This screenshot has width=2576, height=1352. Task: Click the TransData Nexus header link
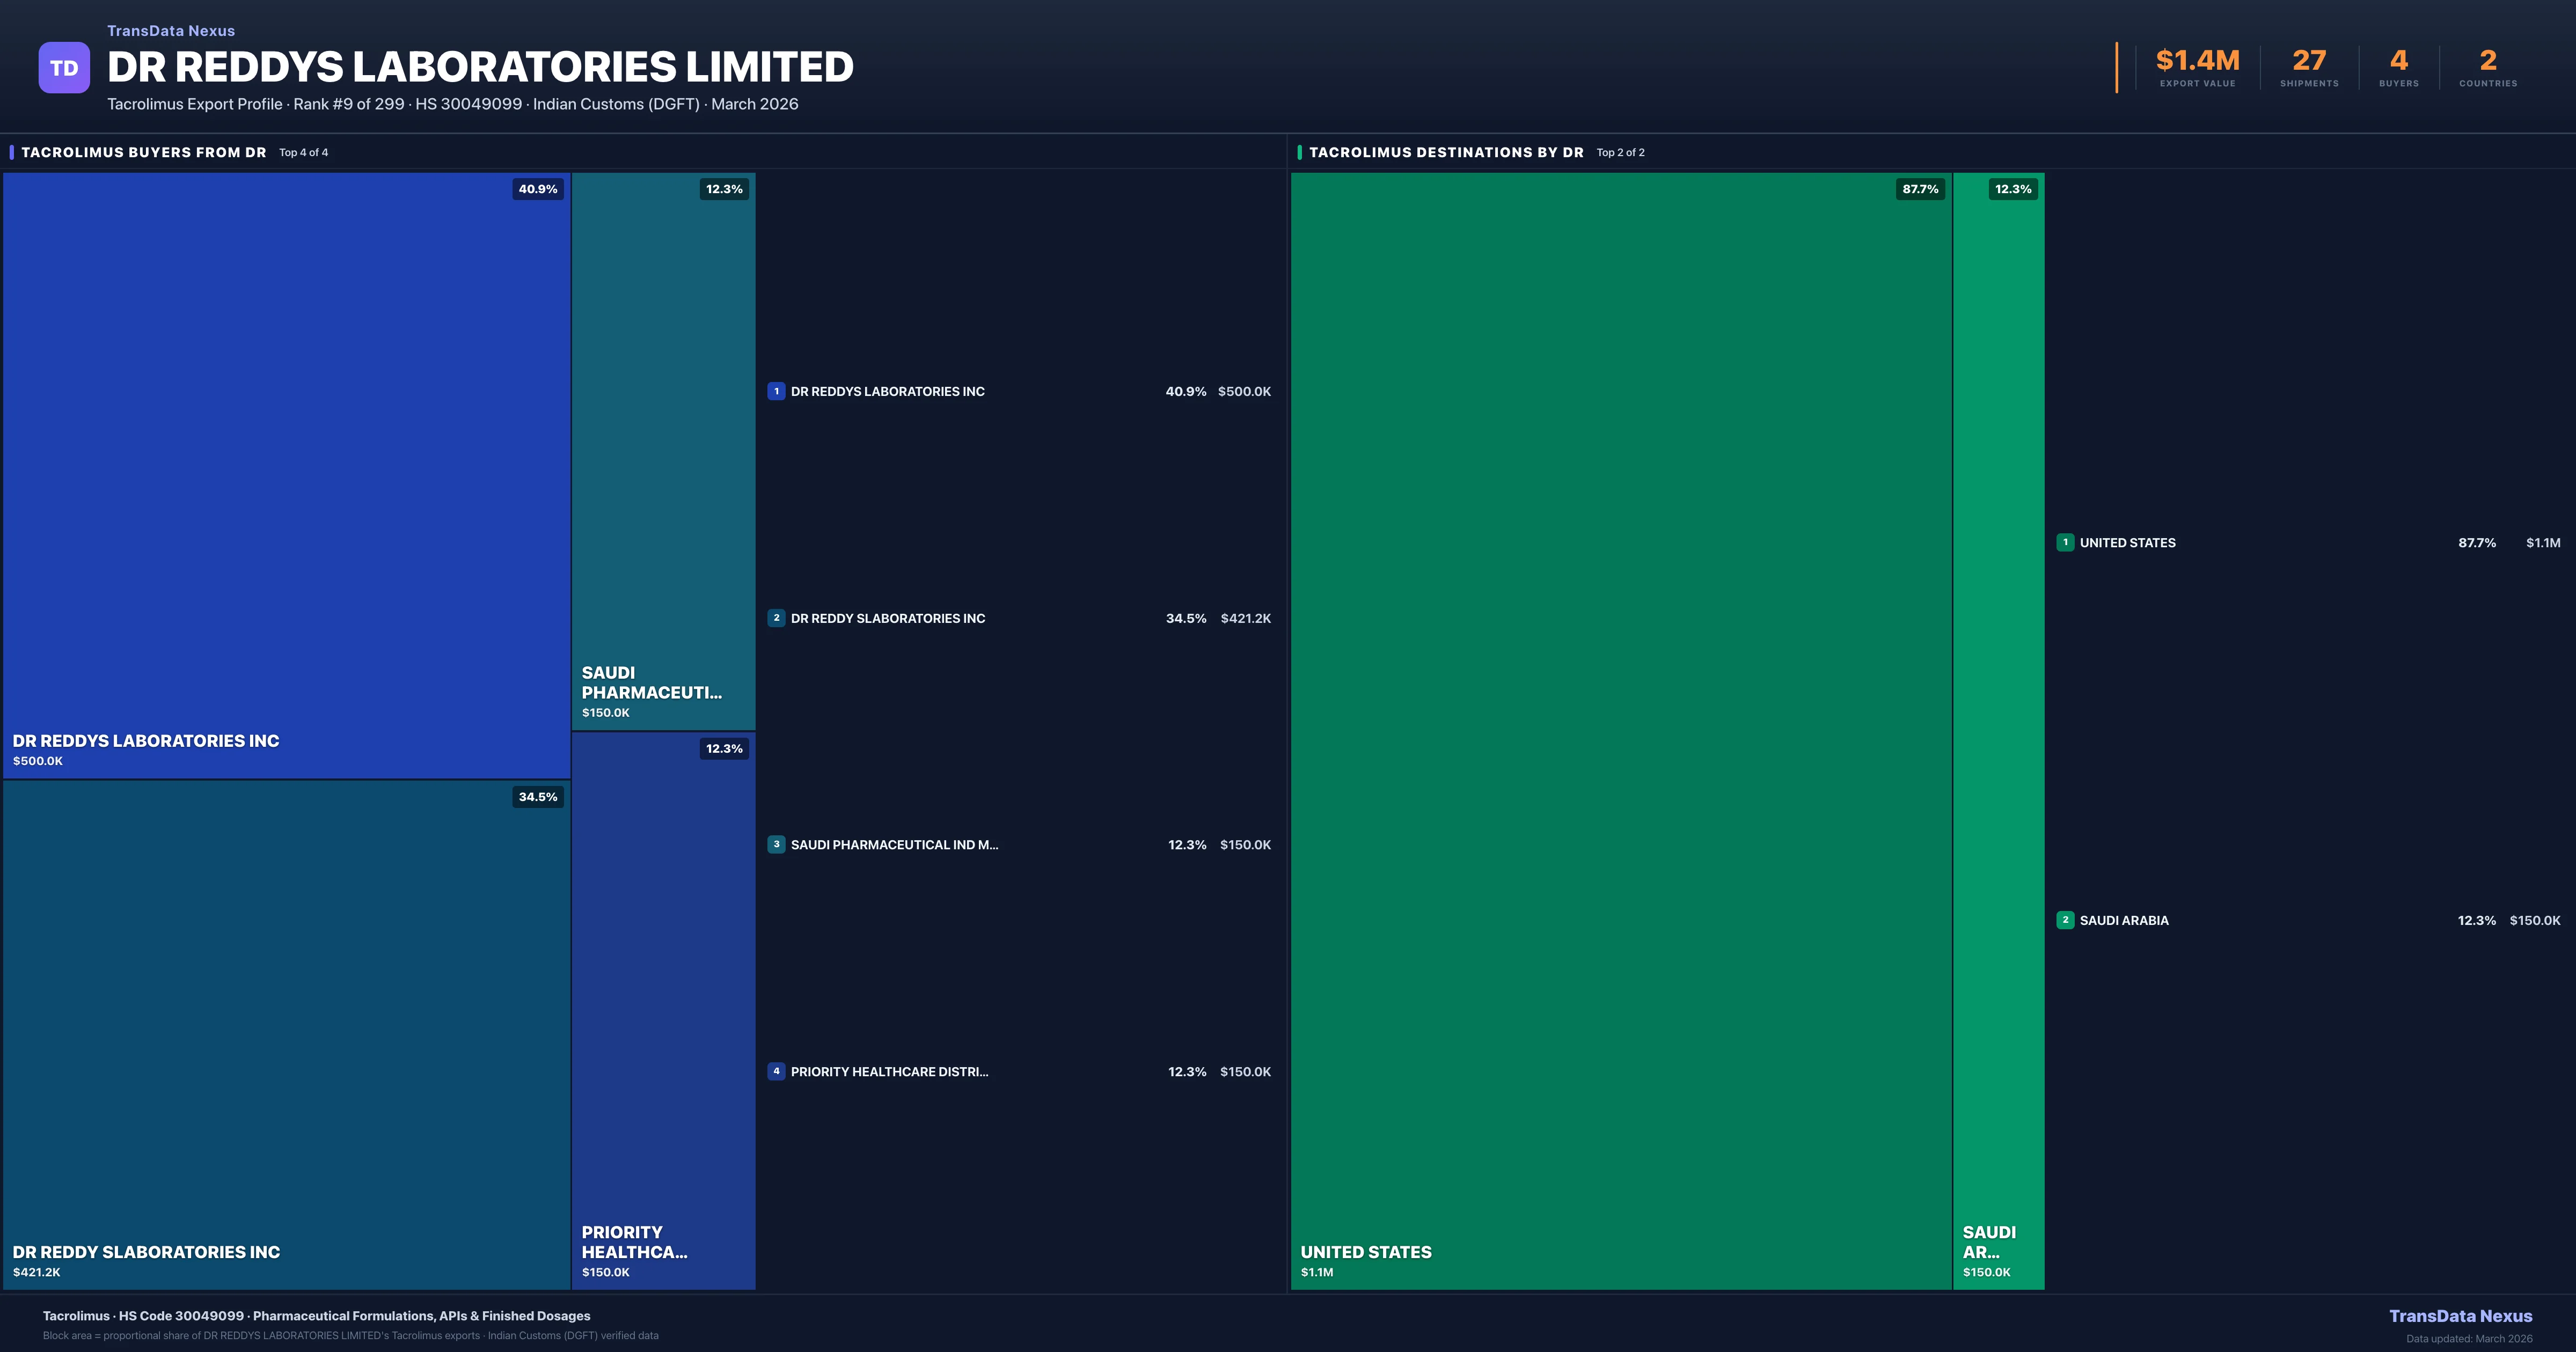(171, 31)
